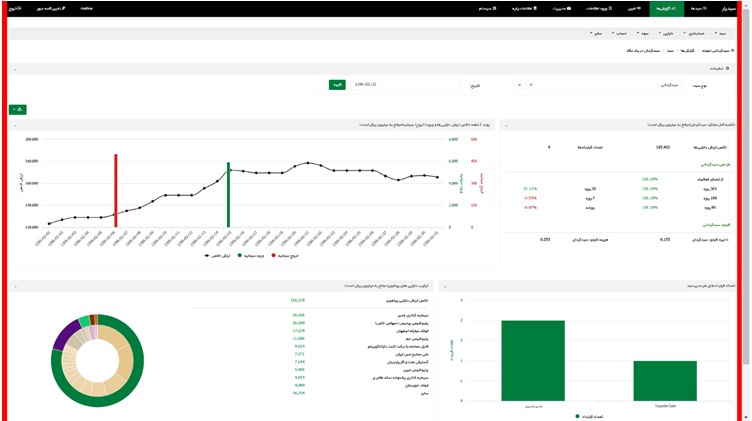This screenshot has height=421, width=752.
Task: Open the سبدها tab in top navigation
Action: (698, 9)
